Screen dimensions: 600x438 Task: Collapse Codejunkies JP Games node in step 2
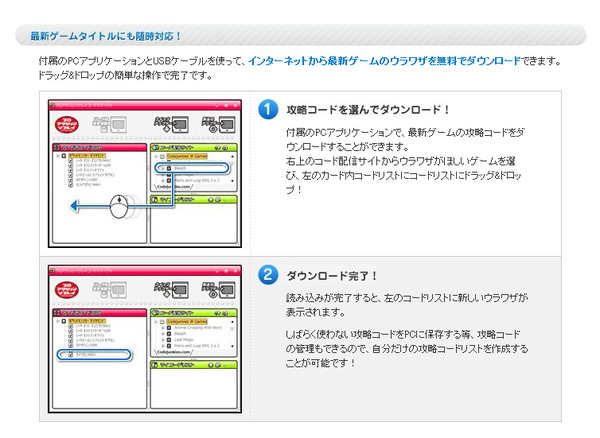click(156, 321)
